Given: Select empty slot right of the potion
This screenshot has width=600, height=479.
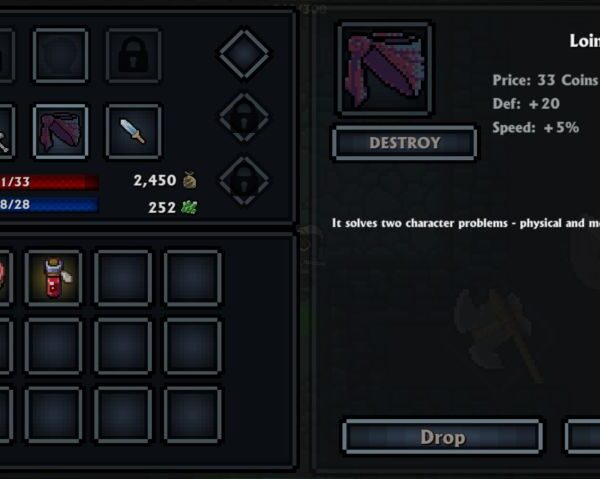Looking at the screenshot, I should coord(123,278).
